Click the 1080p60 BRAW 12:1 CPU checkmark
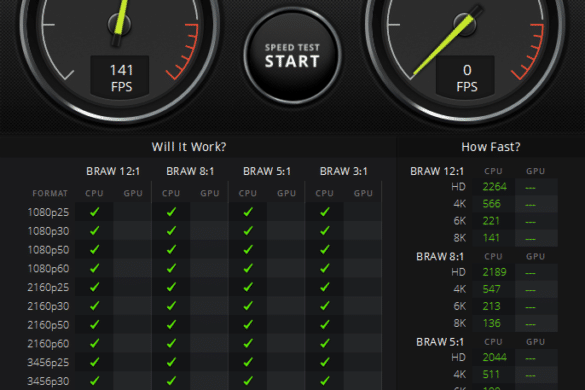Viewport: 585px width, 390px height. (x=94, y=268)
